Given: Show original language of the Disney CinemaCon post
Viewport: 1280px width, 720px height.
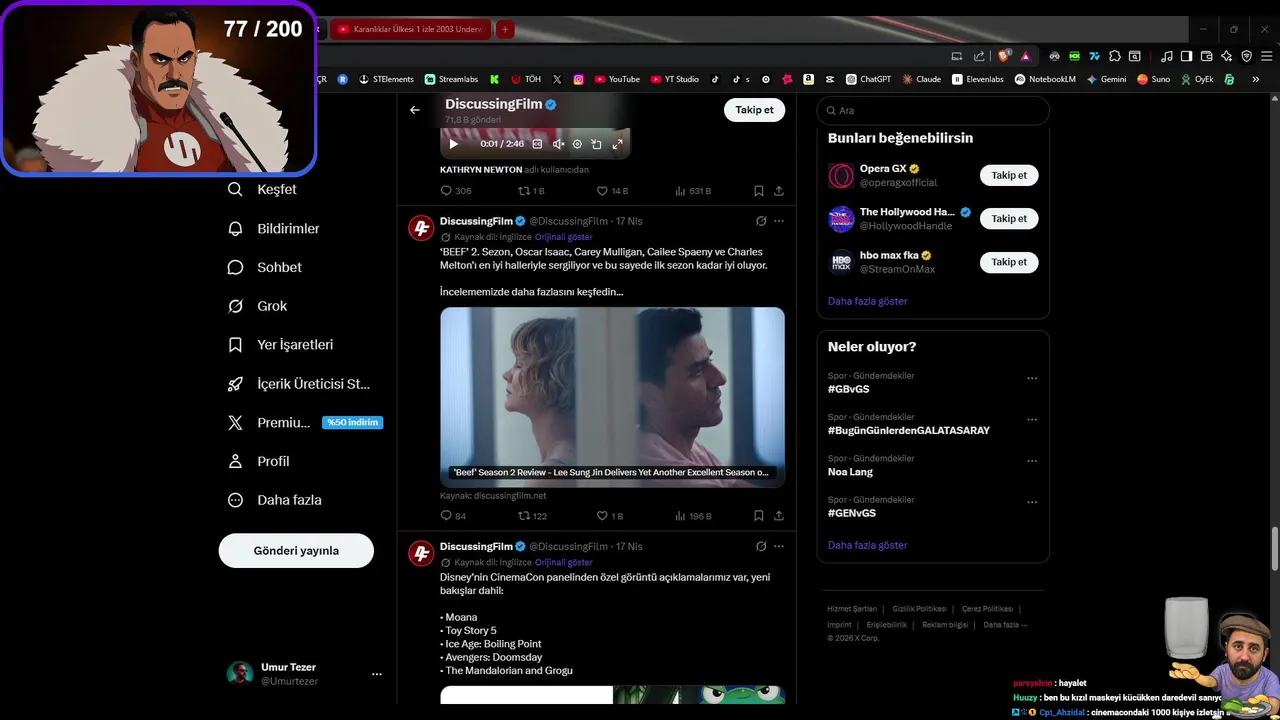Looking at the screenshot, I should click(564, 563).
